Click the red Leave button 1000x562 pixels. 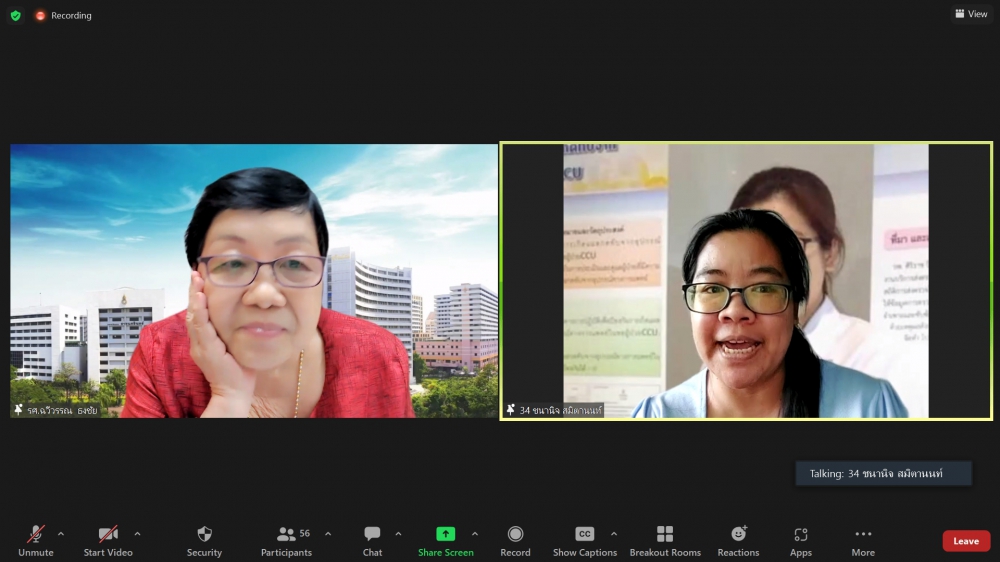click(x=966, y=541)
